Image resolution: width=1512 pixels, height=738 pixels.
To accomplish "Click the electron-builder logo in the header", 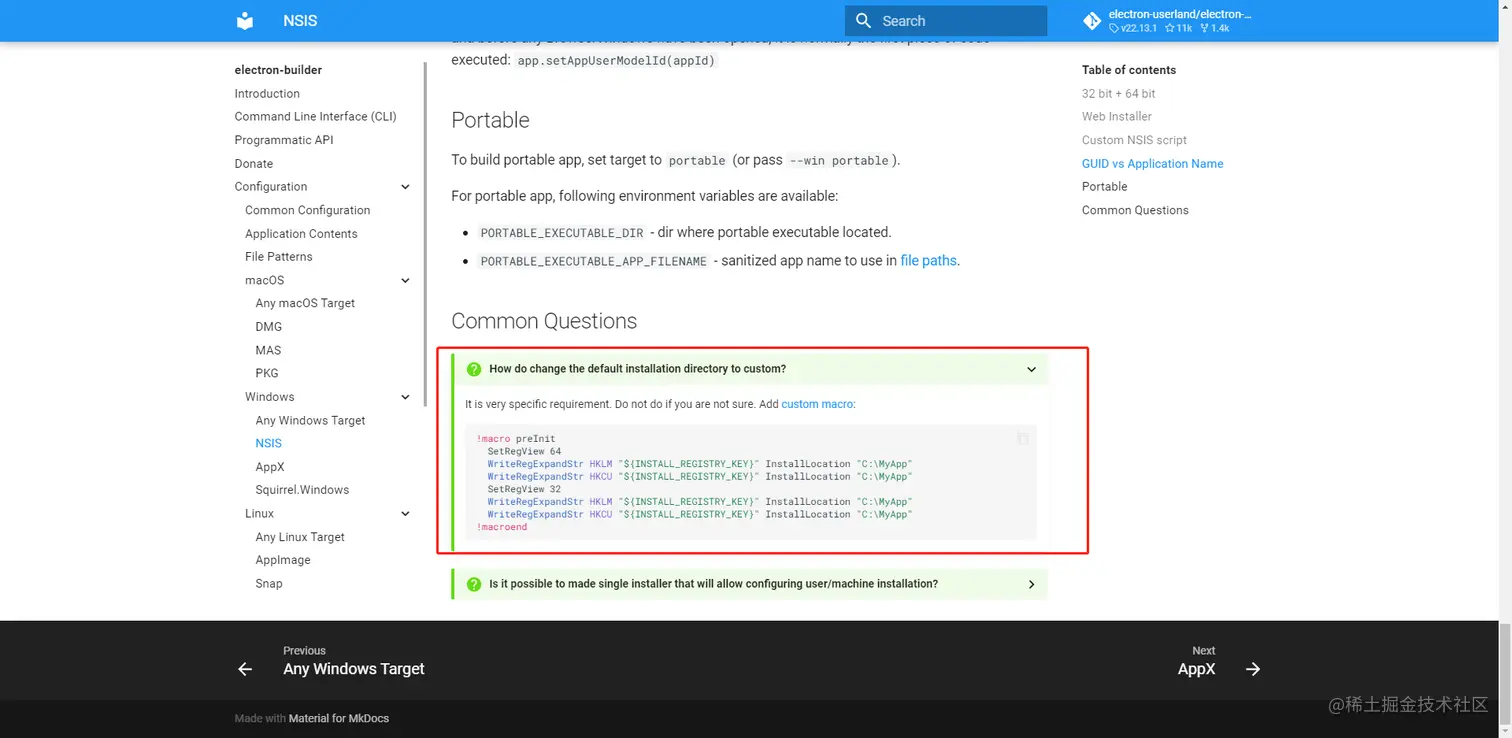I will (245, 20).
